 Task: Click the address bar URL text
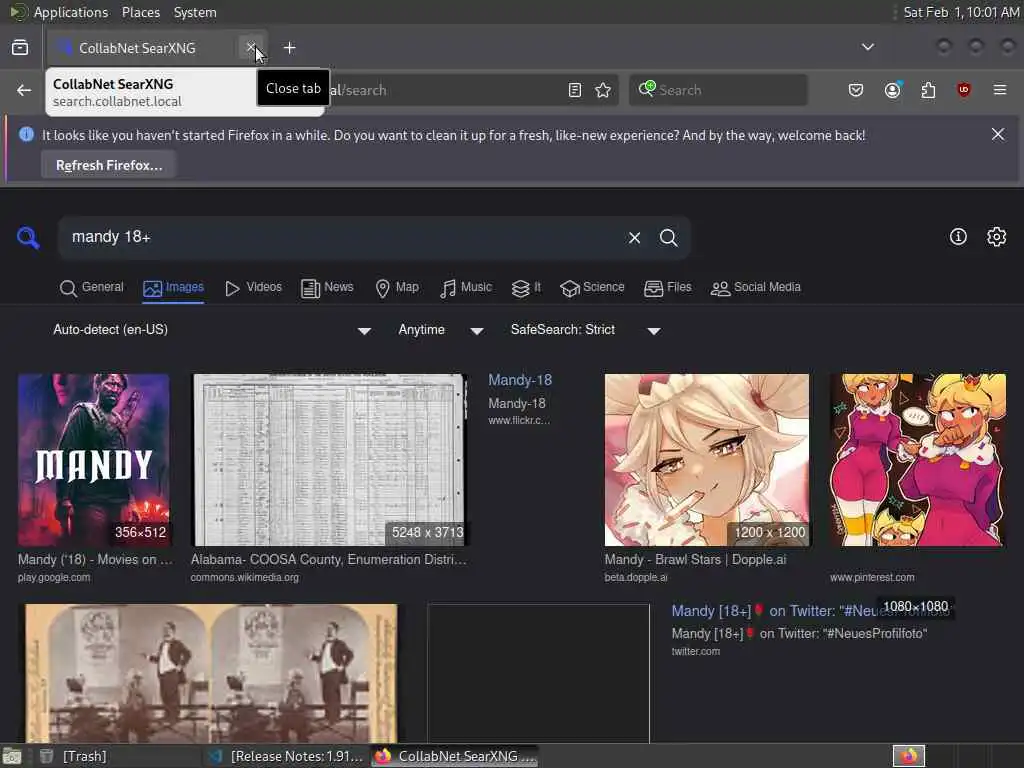click(358, 90)
